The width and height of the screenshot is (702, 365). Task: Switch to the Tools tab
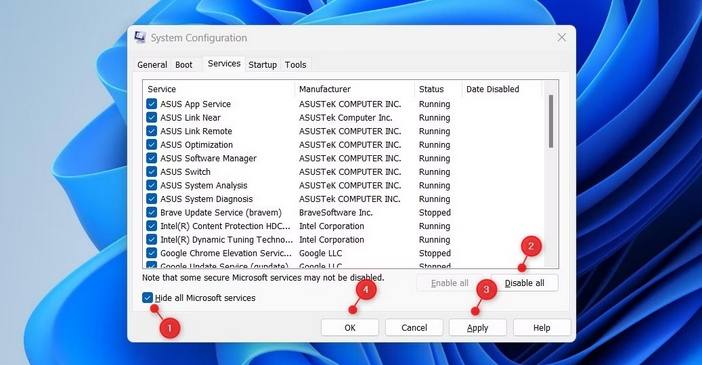click(295, 64)
